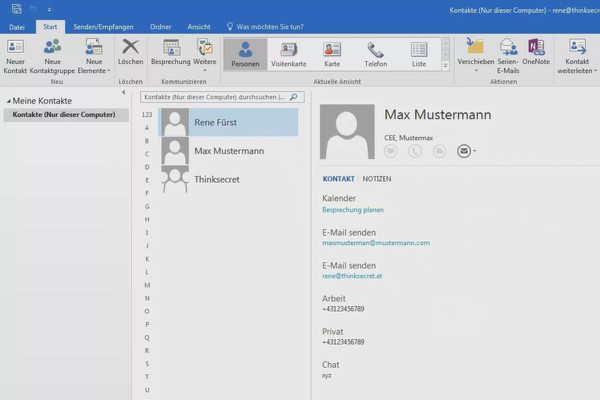The height and width of the screenshot is (400, 600).
Task: Click the Undo quick access icon
Action: point(34,9)
